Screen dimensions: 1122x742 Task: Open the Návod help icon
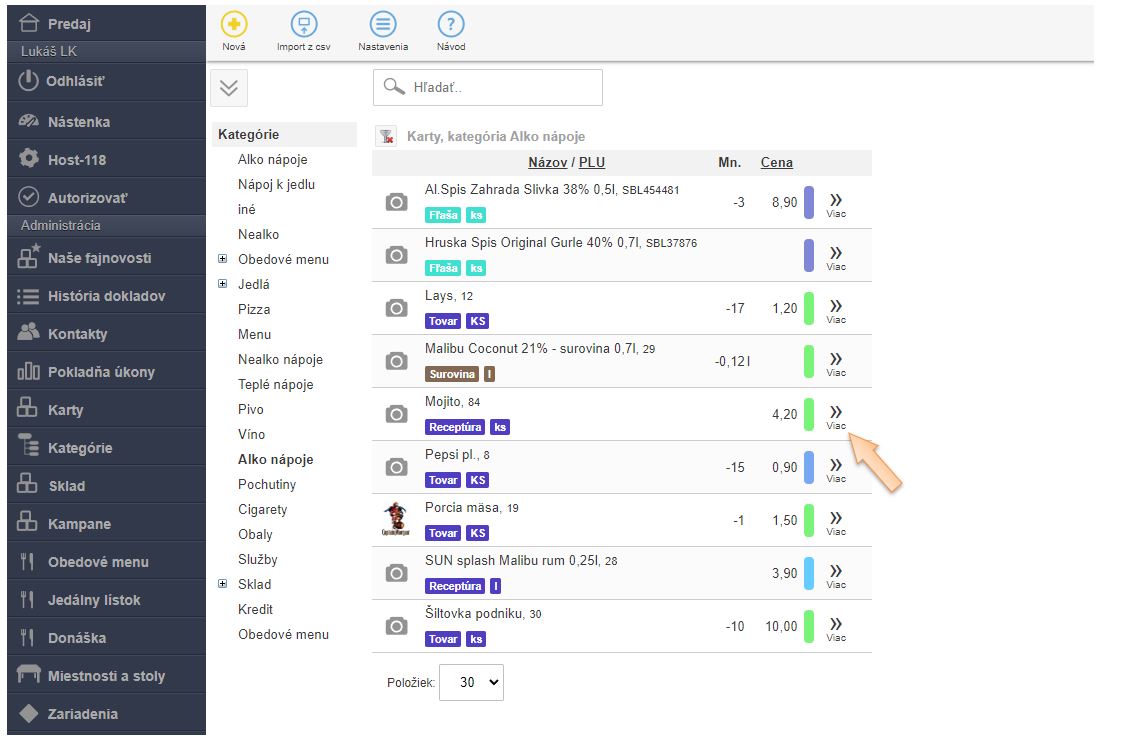click(451, 25)
